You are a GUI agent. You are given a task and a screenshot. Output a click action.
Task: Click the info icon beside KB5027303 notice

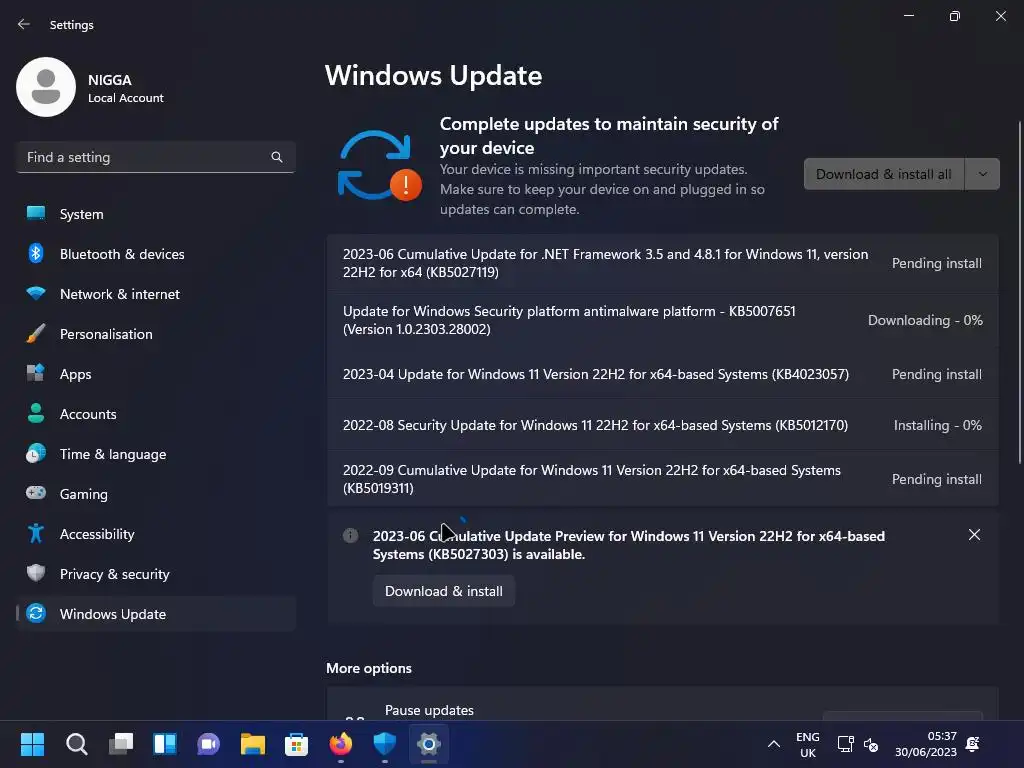point(351,536)
